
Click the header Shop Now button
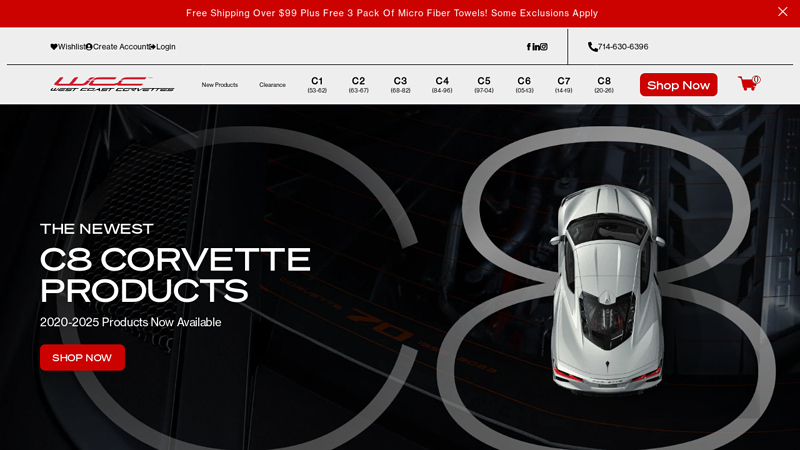point(678,85)
